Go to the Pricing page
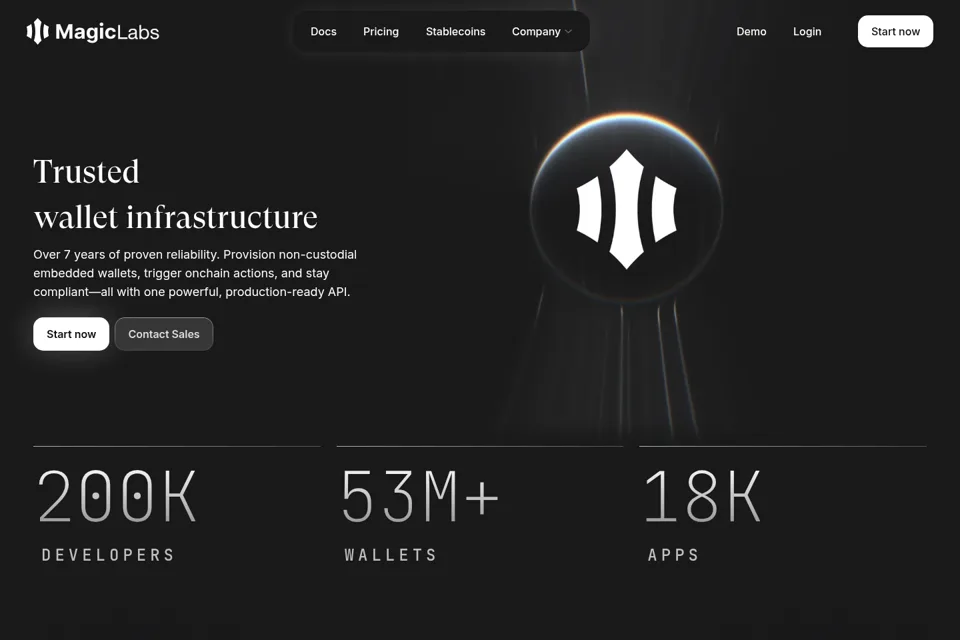 click(381, 31)
